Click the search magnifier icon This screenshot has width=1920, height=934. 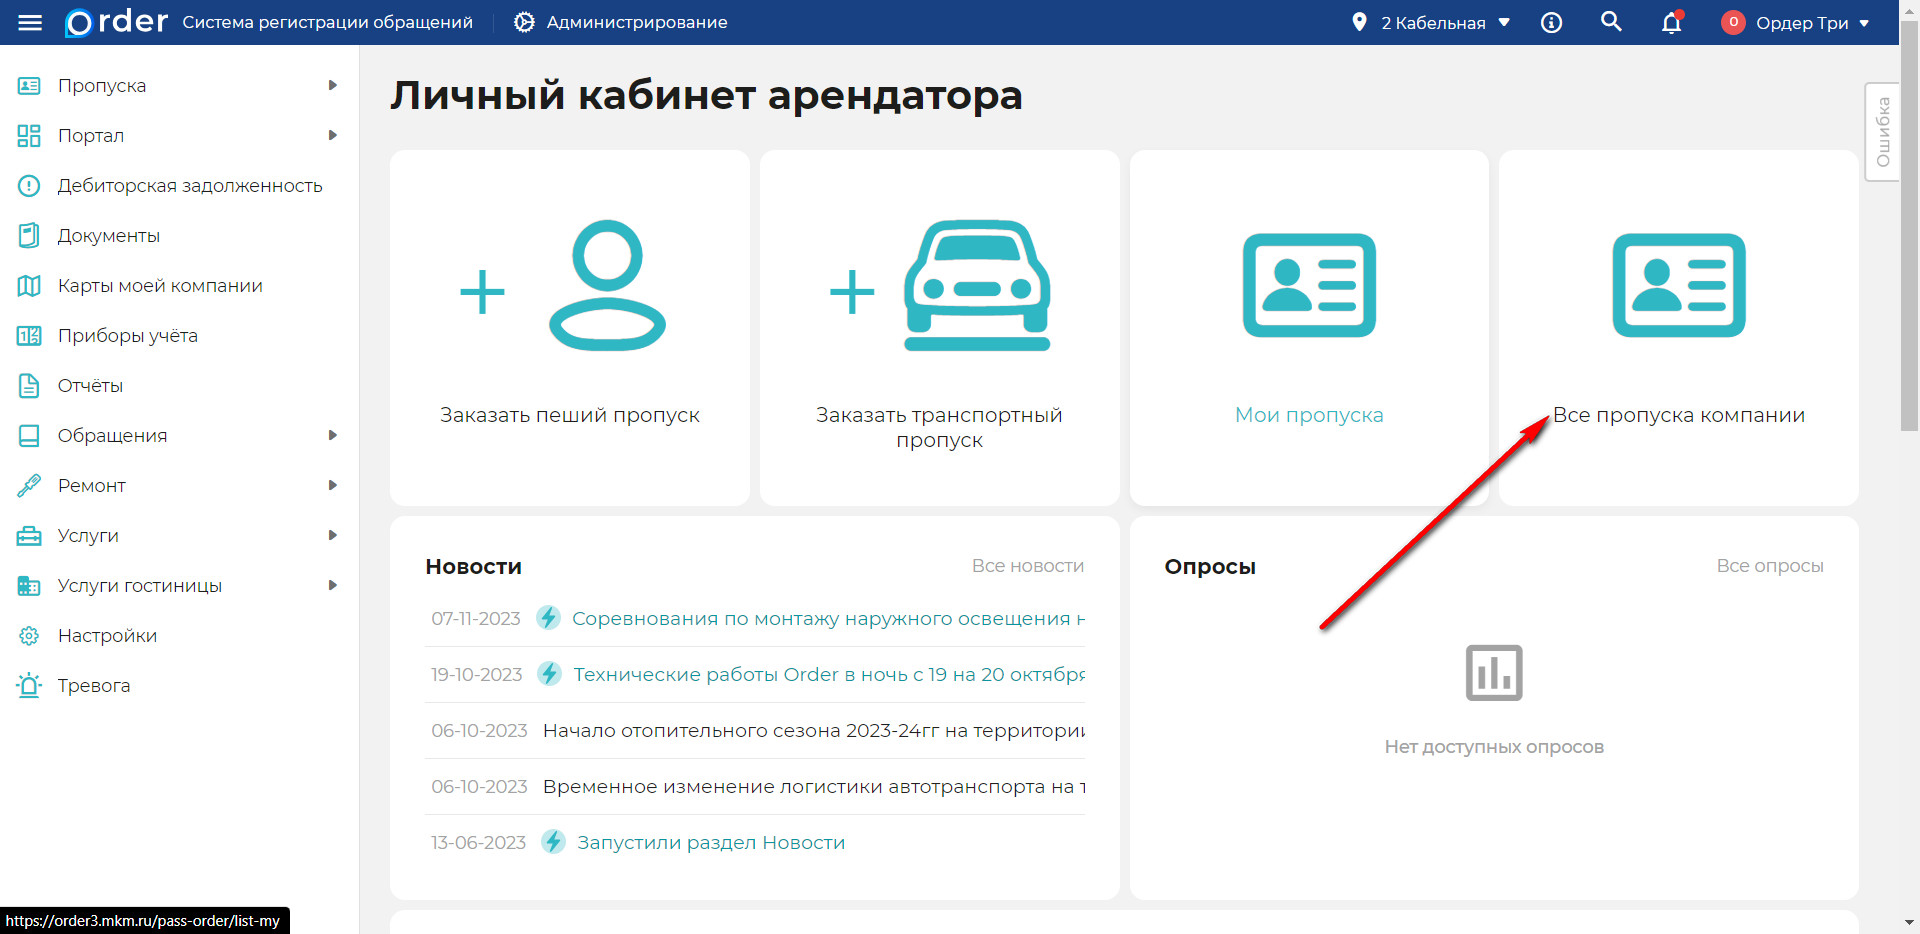pyautogui.click(x=1611, y=21)
